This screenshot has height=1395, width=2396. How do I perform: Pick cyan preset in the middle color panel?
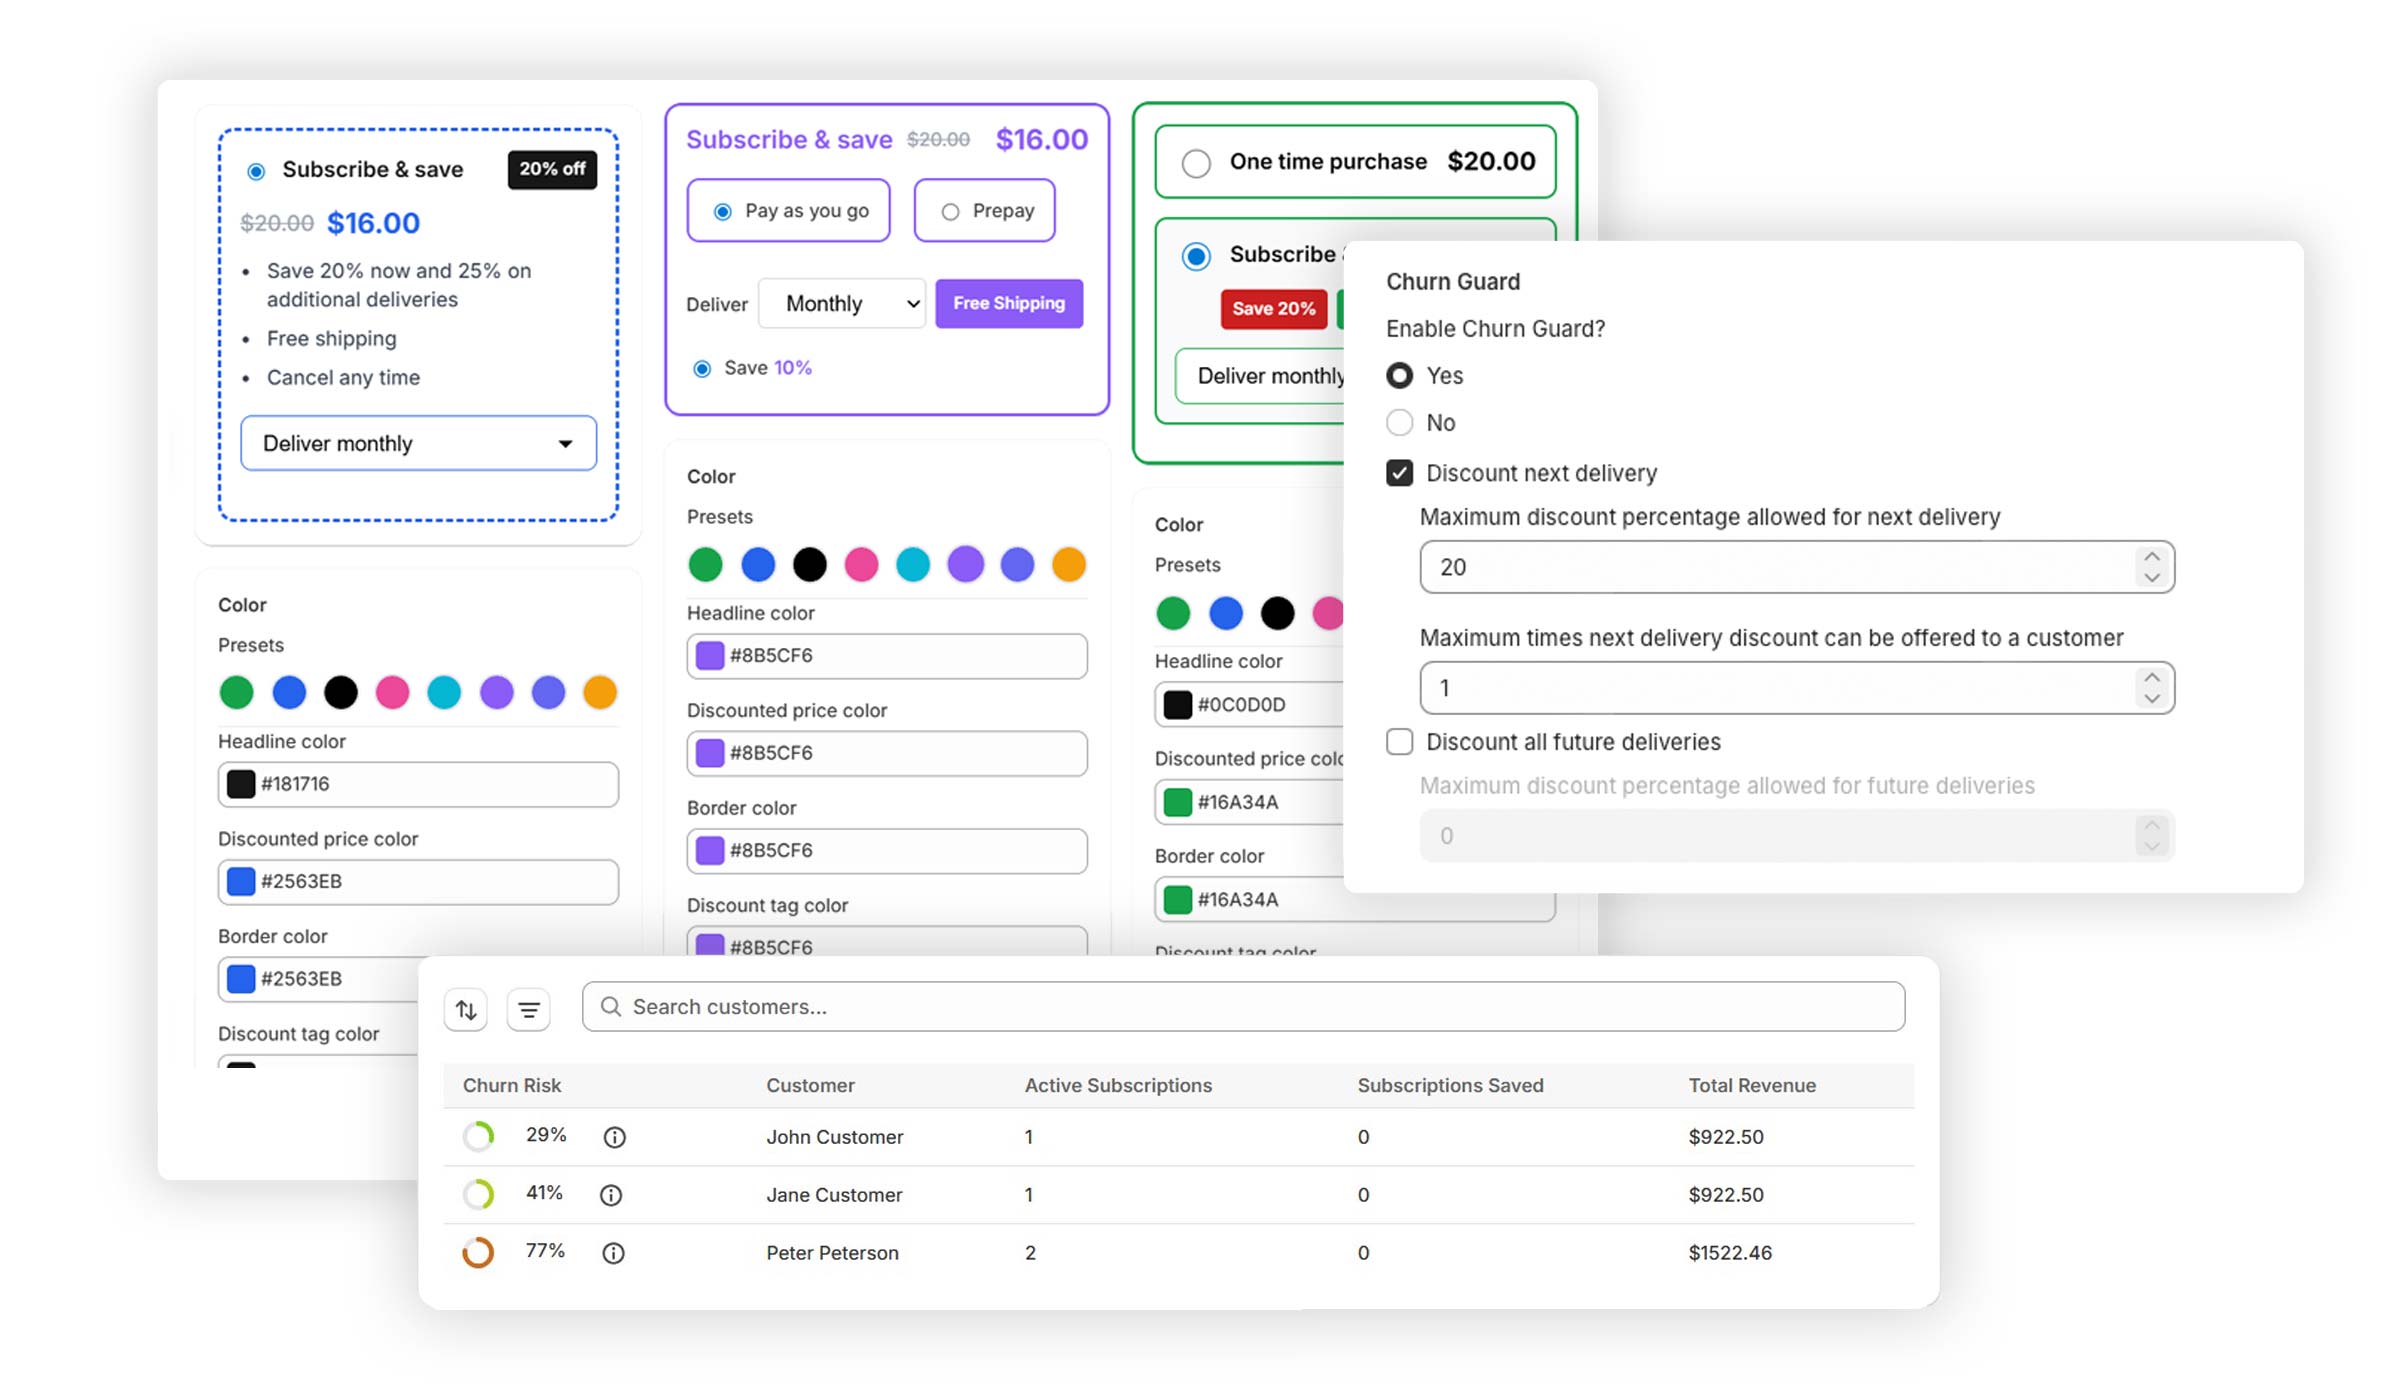pyautogui.click(x=913, y=564)
